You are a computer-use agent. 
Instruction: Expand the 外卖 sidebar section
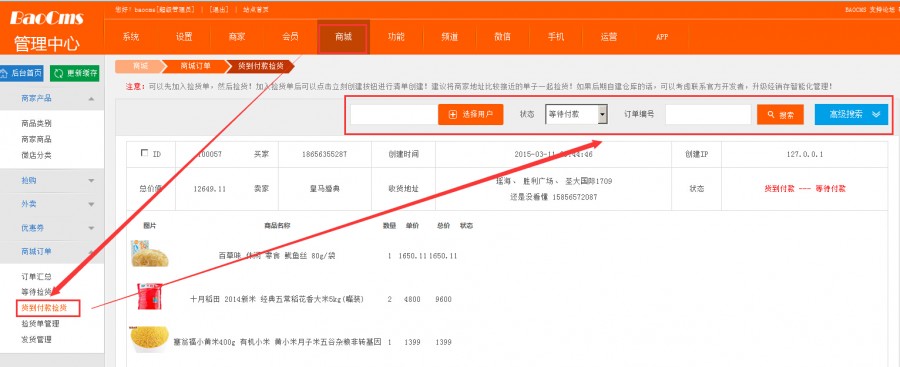[52, 204]
